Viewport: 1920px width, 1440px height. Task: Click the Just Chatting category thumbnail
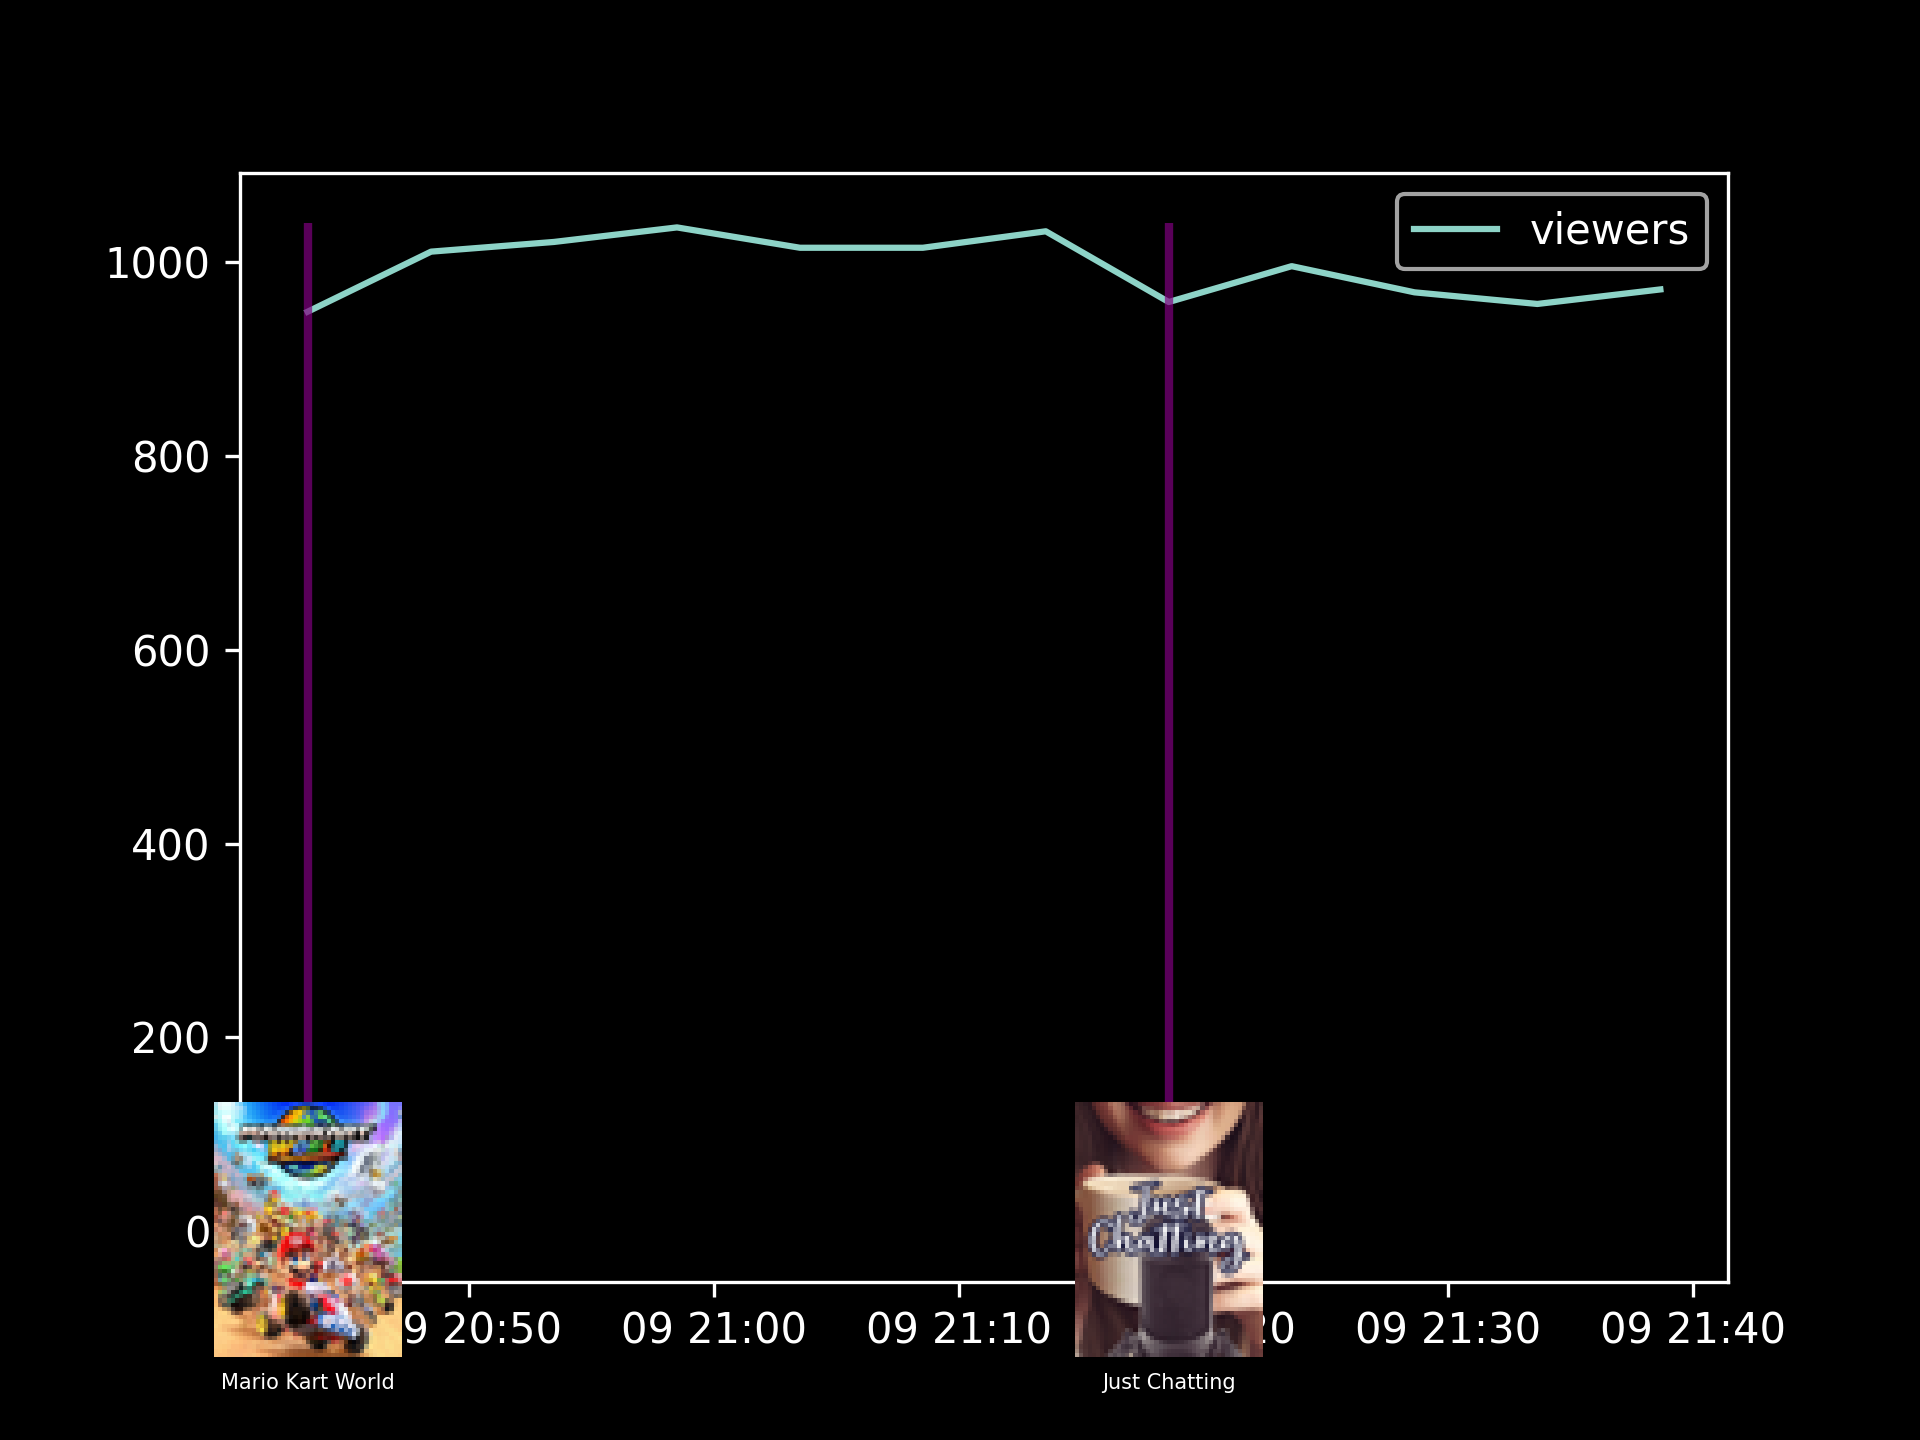pyautogui.click(x=1168, y=1229)
